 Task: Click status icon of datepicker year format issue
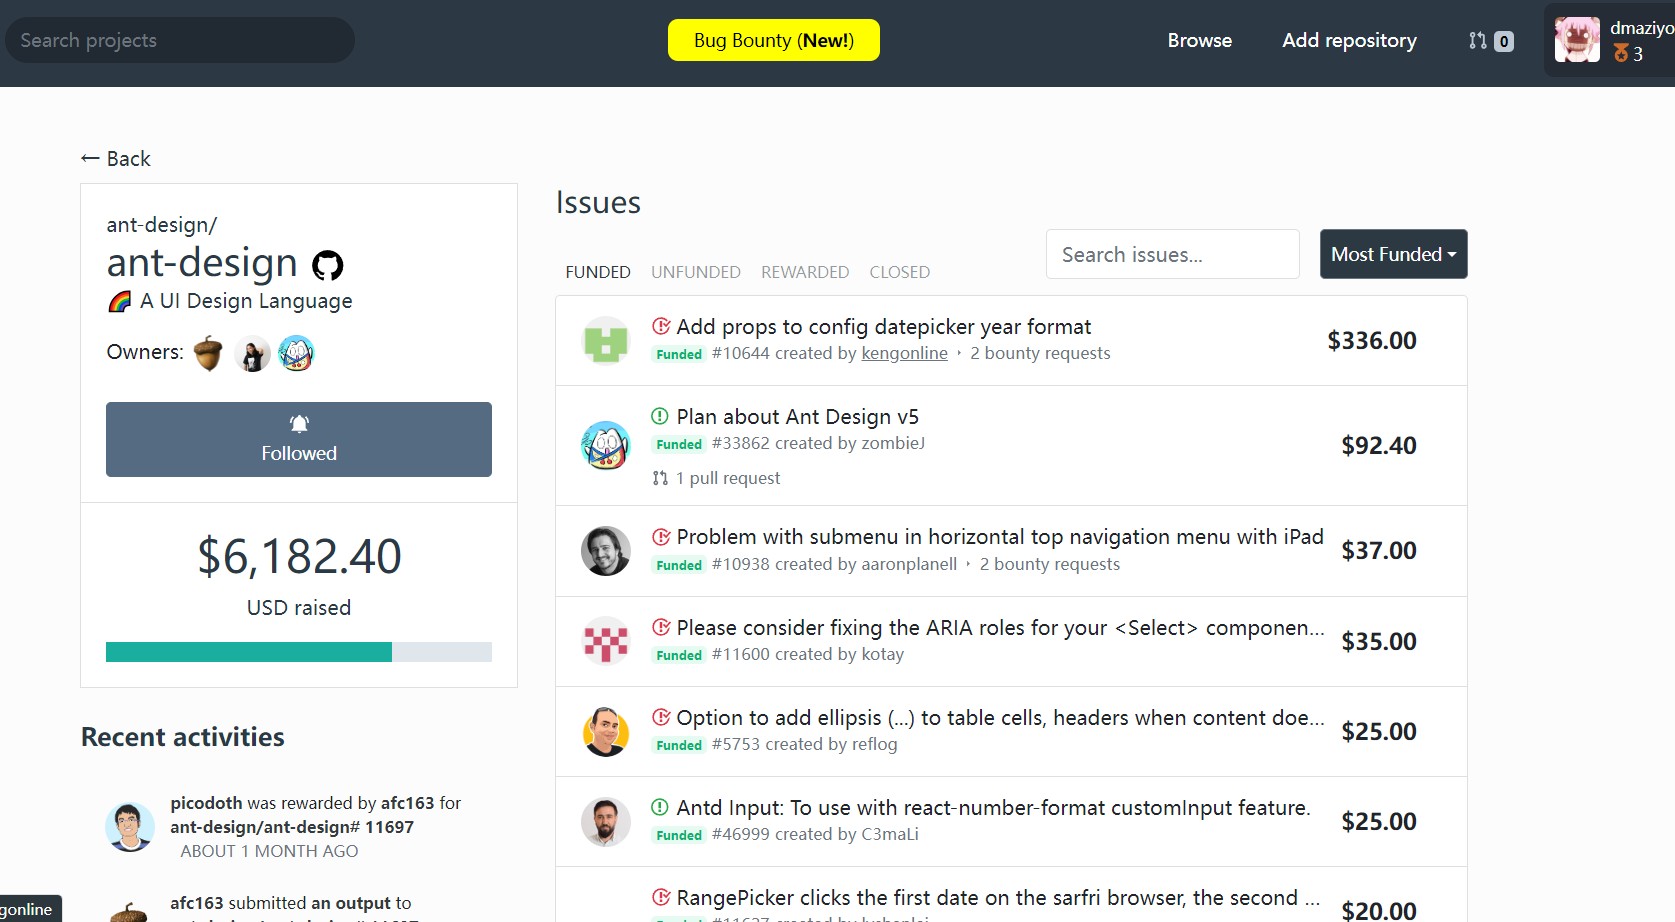pos(661,326)
